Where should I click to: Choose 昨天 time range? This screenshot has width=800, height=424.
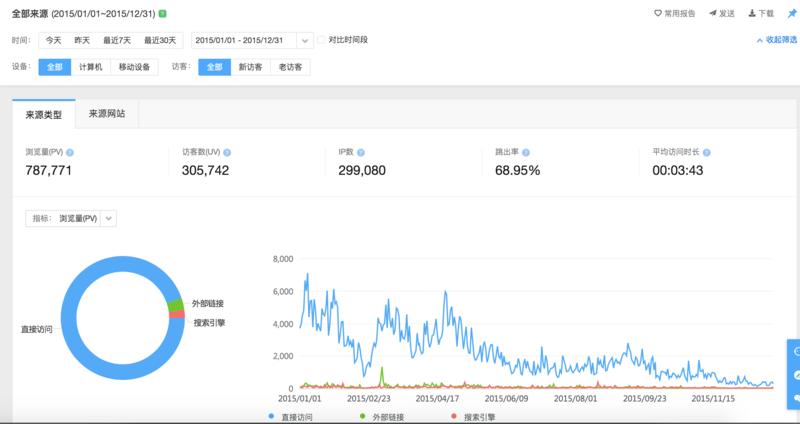pos(82,40)
